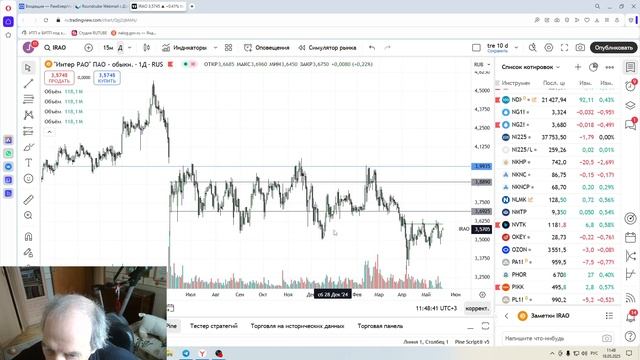This screenshot has width=640, height=360.
Task: Open the emoji icons tool
Action: click(x=28, y=178)
